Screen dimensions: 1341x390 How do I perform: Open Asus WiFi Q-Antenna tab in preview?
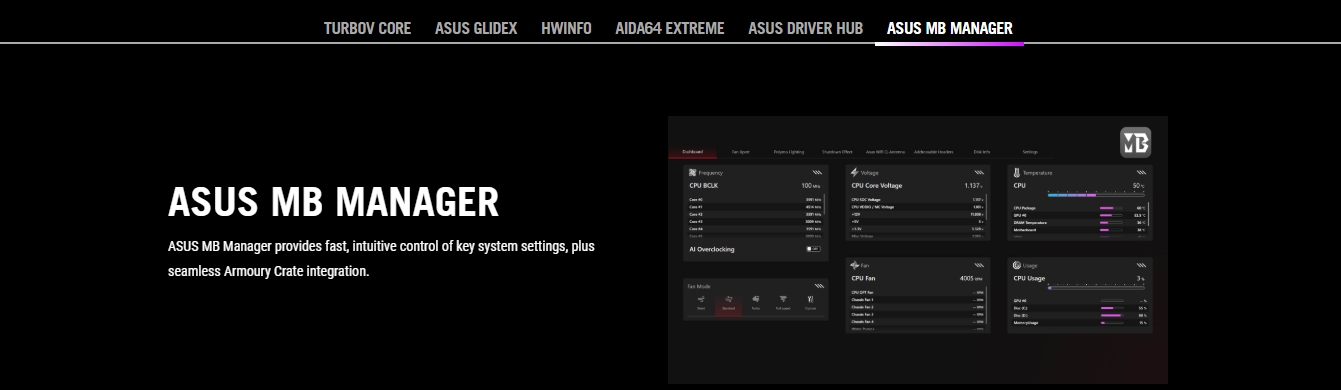pyautogui.click(x=885, y=152)
